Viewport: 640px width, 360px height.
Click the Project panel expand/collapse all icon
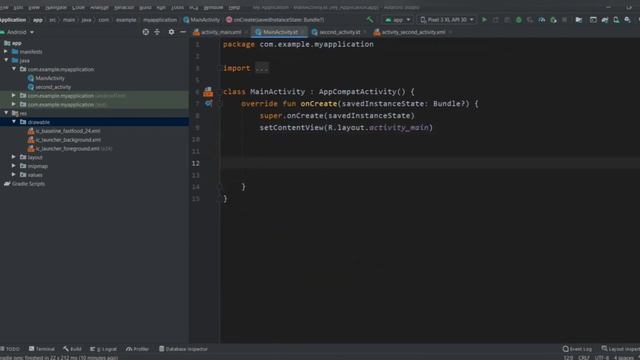pos(157,32)
